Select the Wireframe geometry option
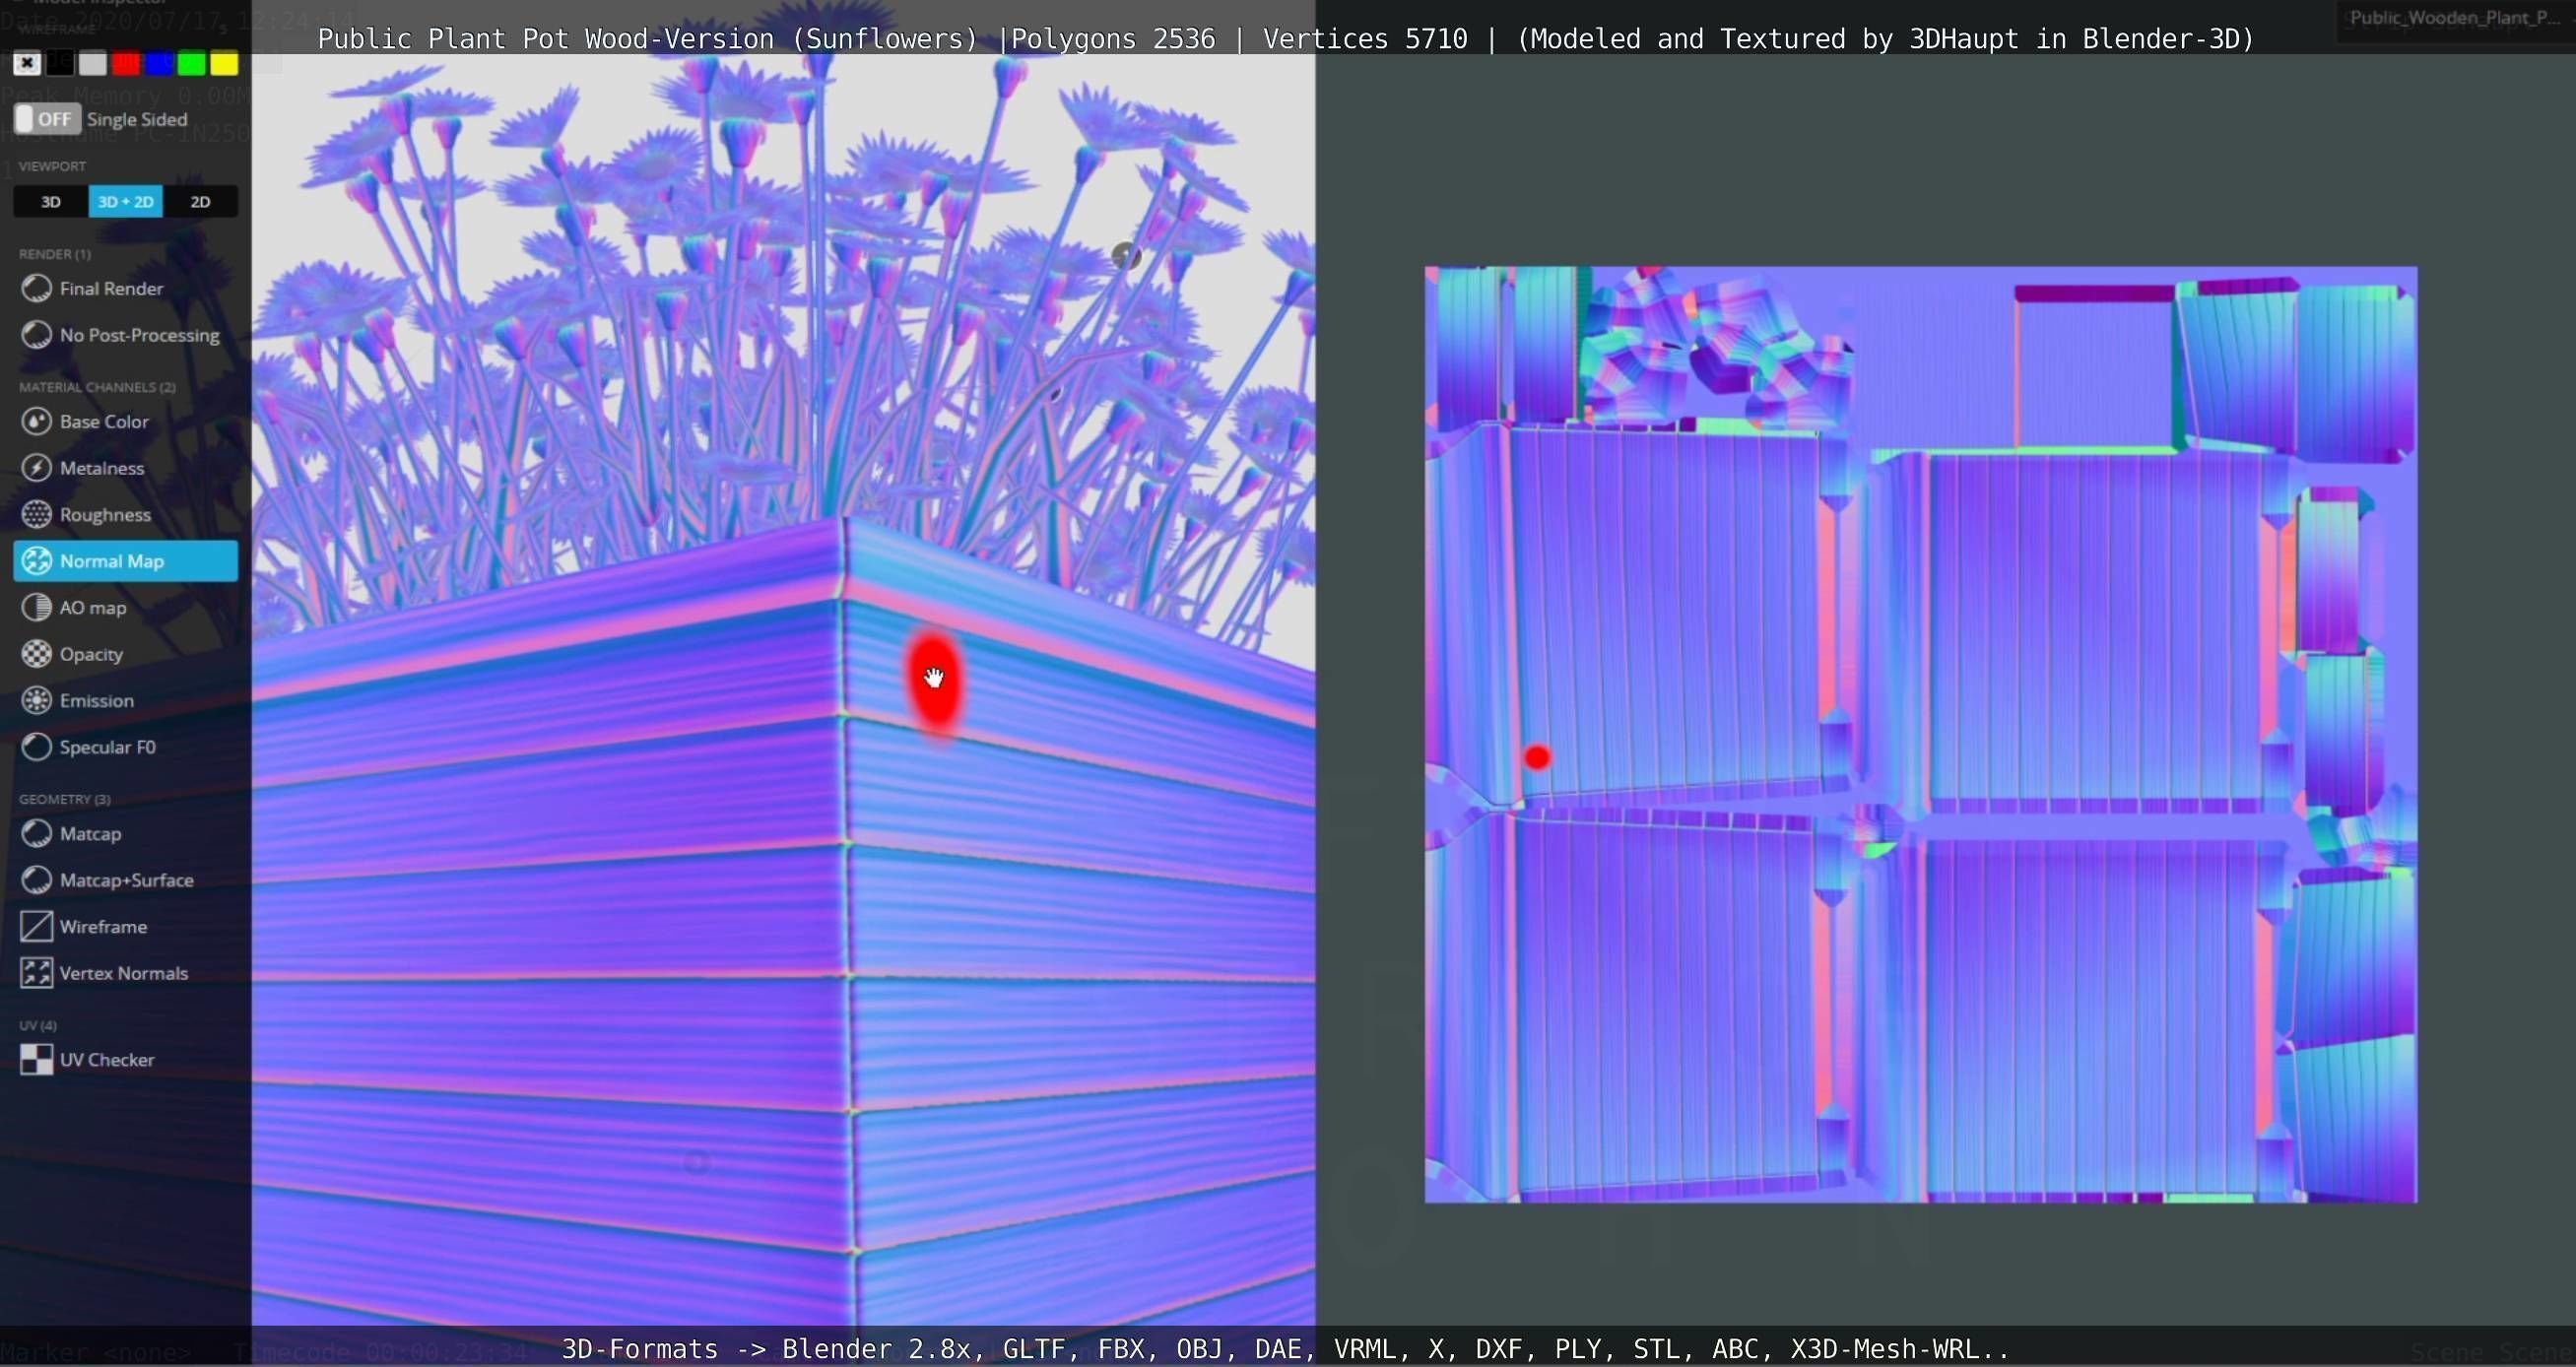This screenshot has height=1367, width=2576. click(102, 927)
